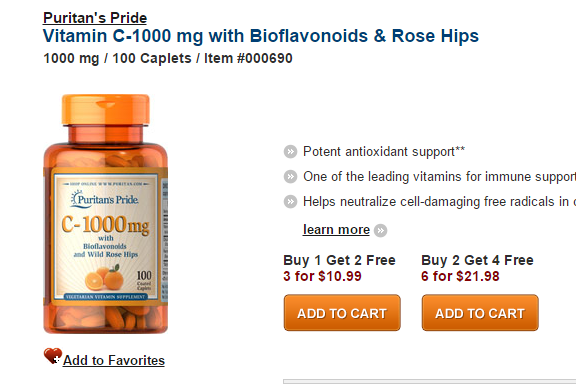
Task: Click the immune support bullet text
Action: click(439, 177)
